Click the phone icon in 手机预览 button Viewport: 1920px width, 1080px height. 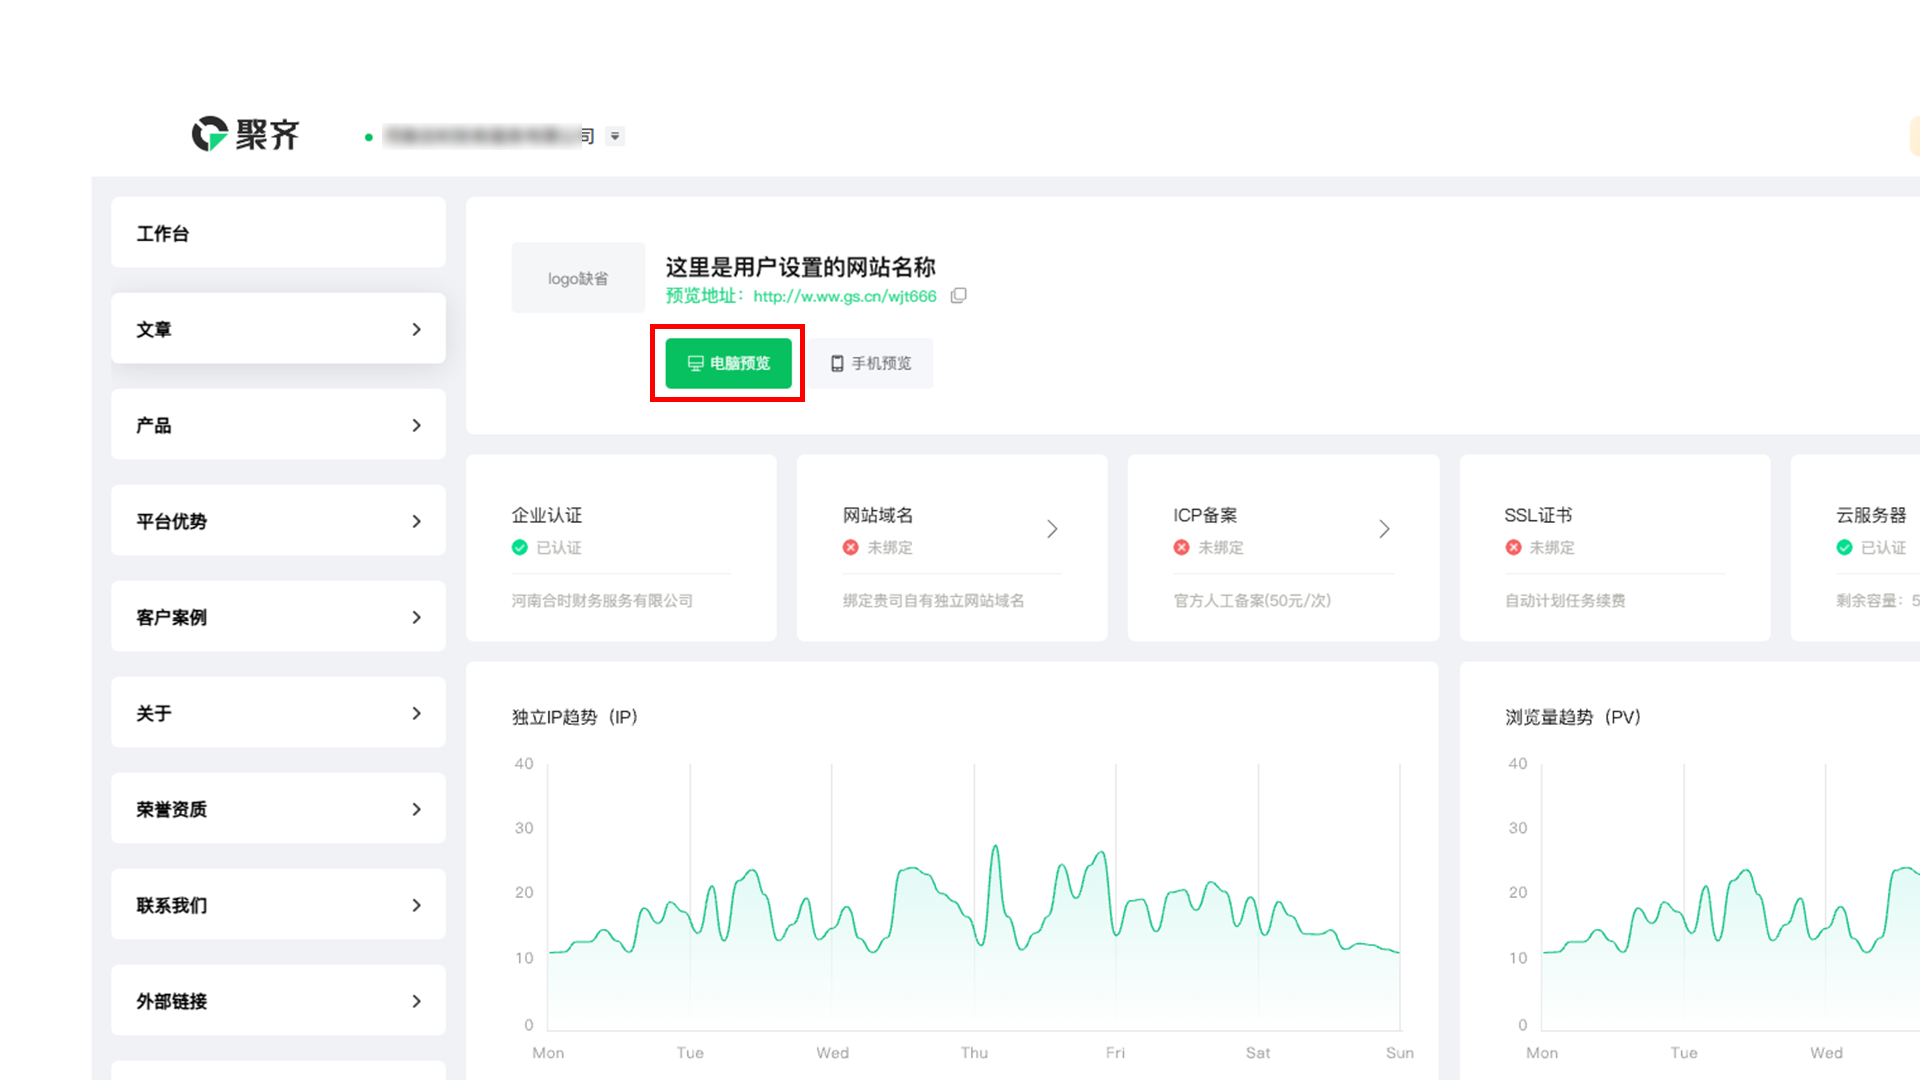(x=837, y=364)
